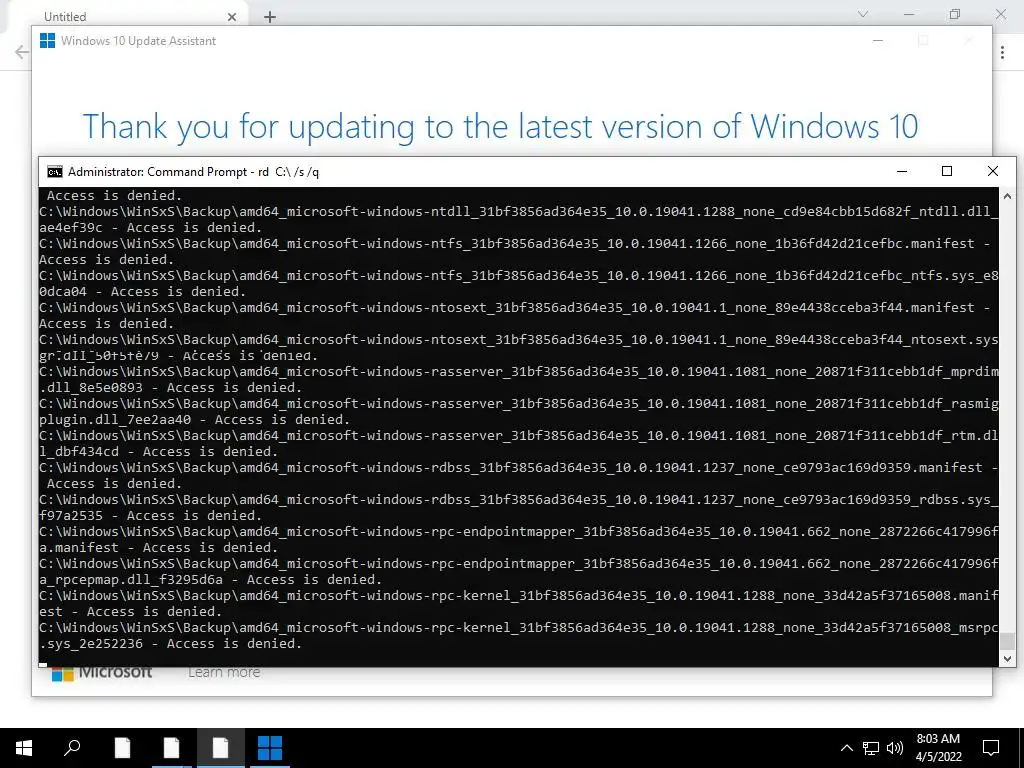Open a new browser tab
The image size is (1024, 768).
coord(270,17)
